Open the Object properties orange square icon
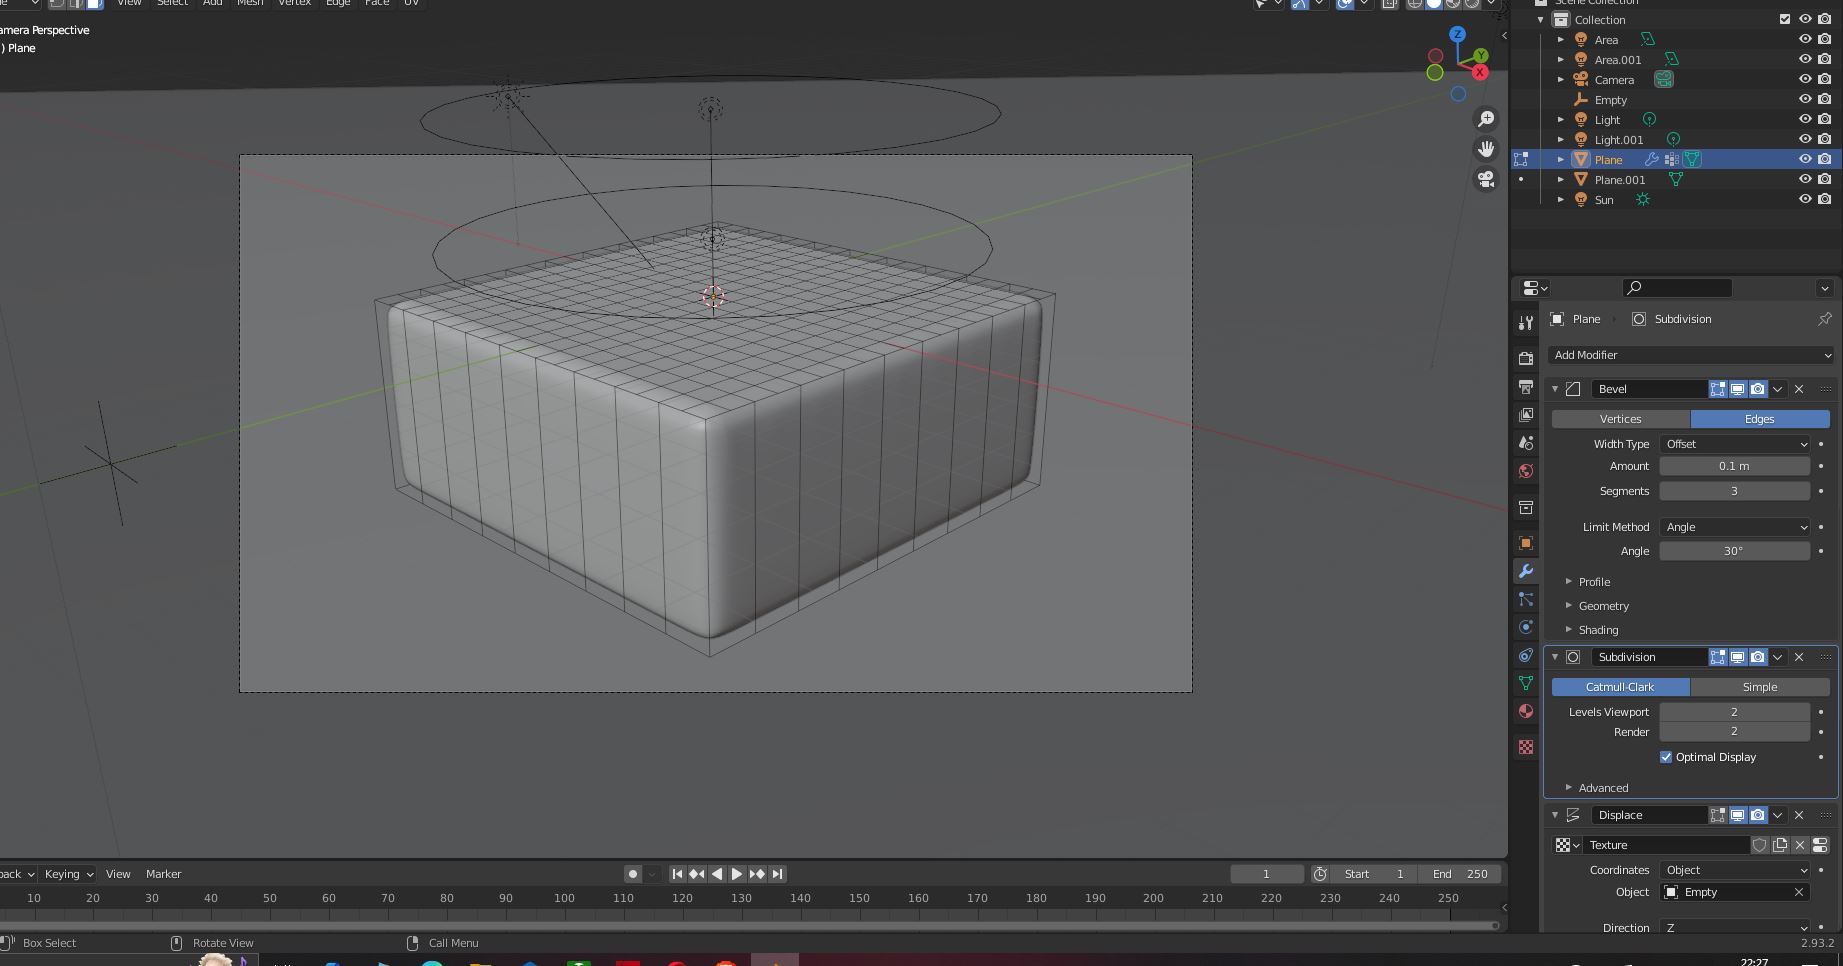This screenshot has width=1843, height=966. [1525, 543]
